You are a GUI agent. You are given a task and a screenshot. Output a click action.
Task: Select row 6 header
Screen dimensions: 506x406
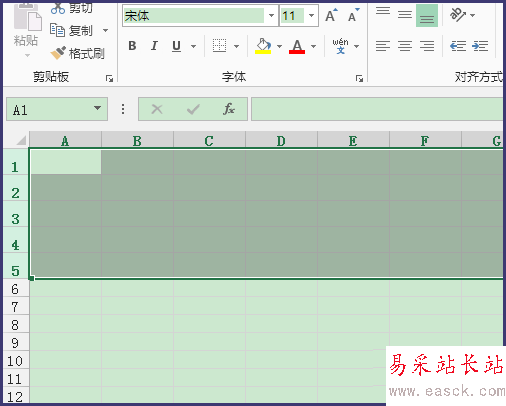[x=15, y=288]
